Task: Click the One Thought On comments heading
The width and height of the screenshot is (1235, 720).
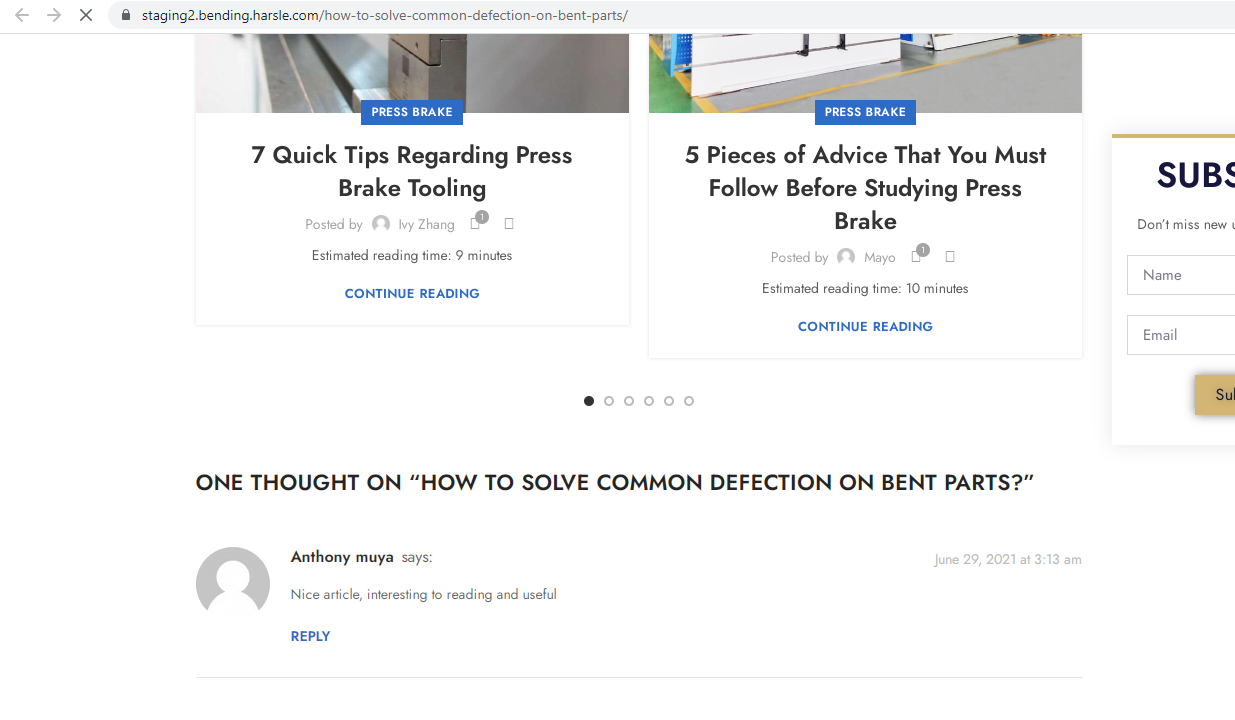Action: (x=615, y=482)
